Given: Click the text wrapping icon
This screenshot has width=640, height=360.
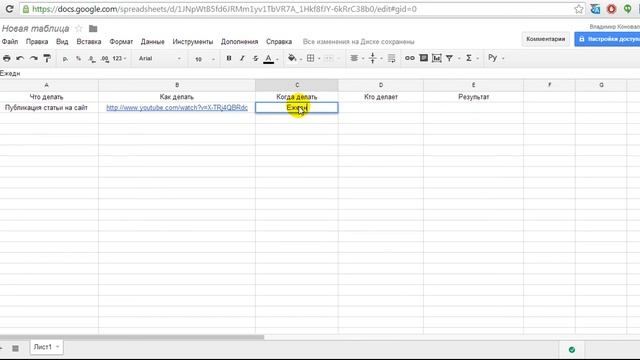Looking at the screenshot, I should (391, 58).
